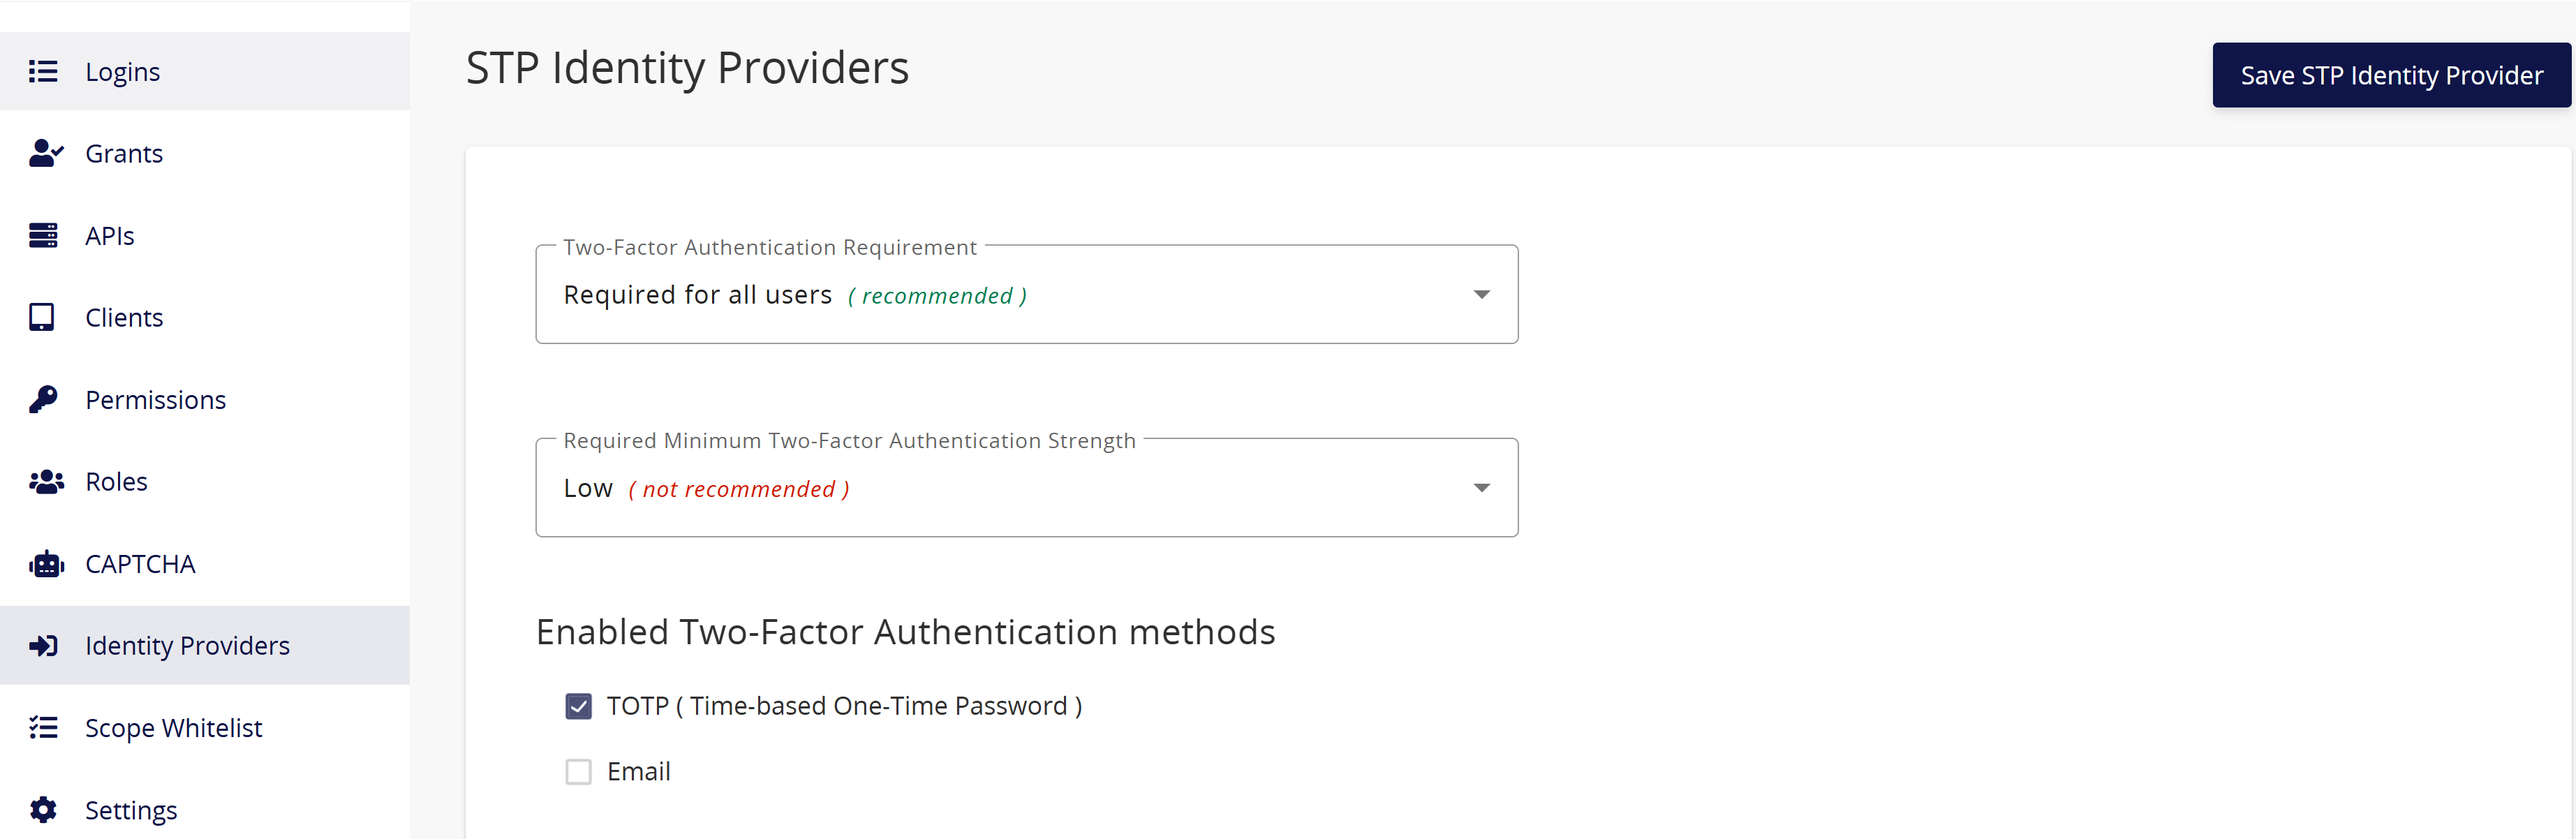Click the arrow on the Strength dropdown

[x=1482, y=488]
